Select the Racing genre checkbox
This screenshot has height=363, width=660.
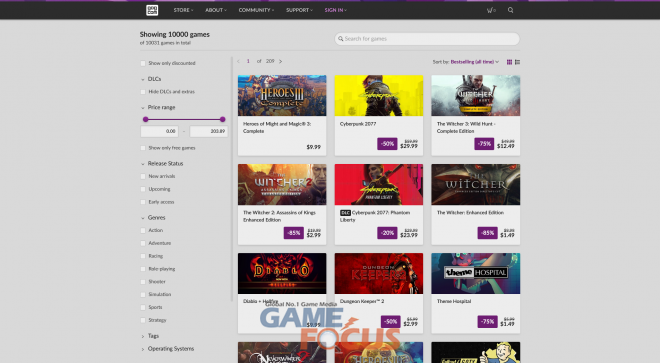point(143,256)
